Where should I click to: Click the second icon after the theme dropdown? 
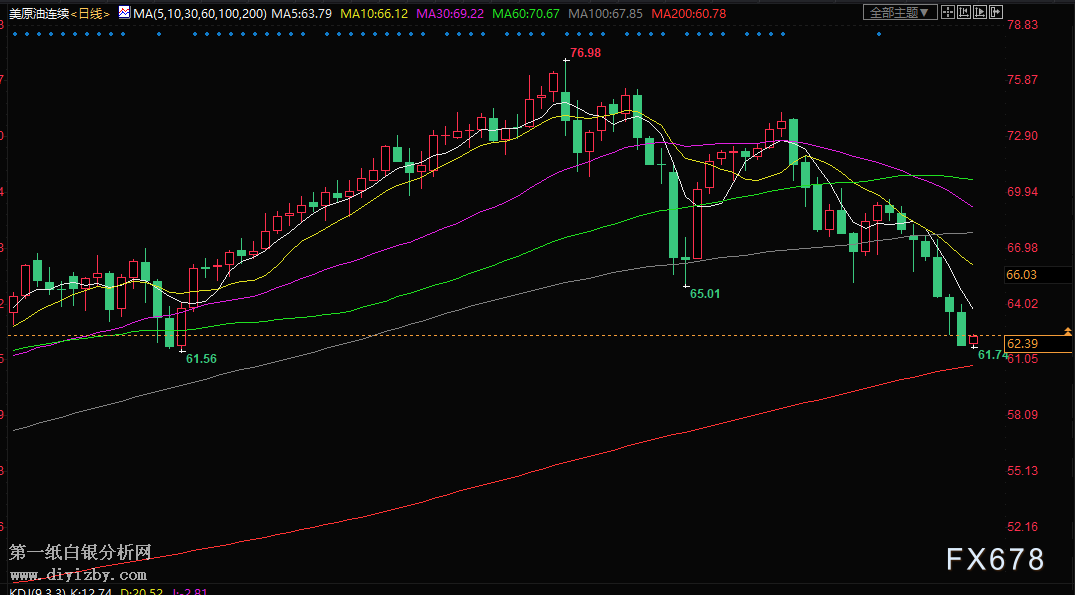(x=964, y=13)
